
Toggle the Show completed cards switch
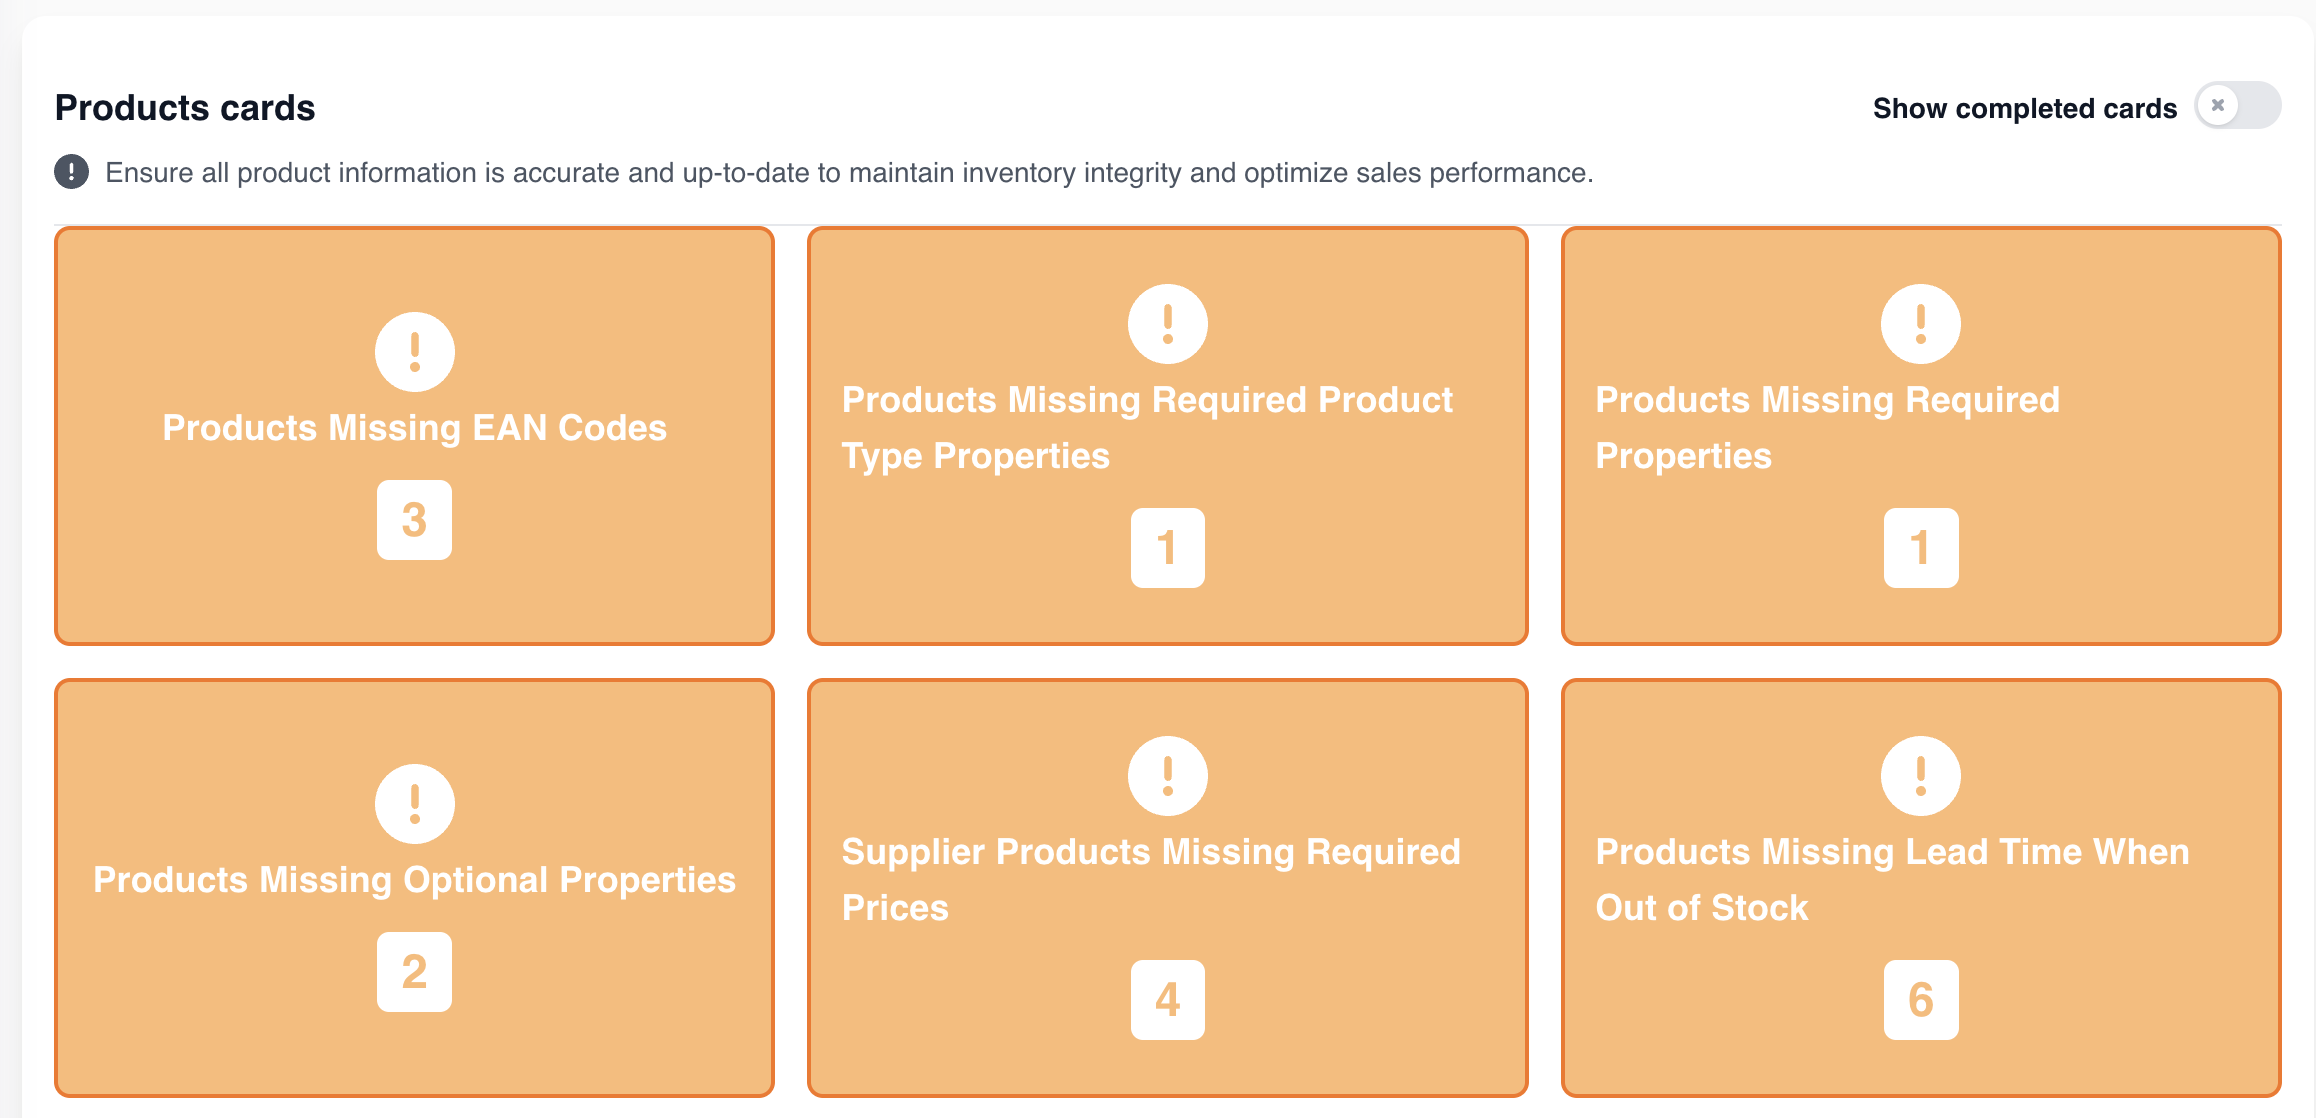(x=2237, y=106)
